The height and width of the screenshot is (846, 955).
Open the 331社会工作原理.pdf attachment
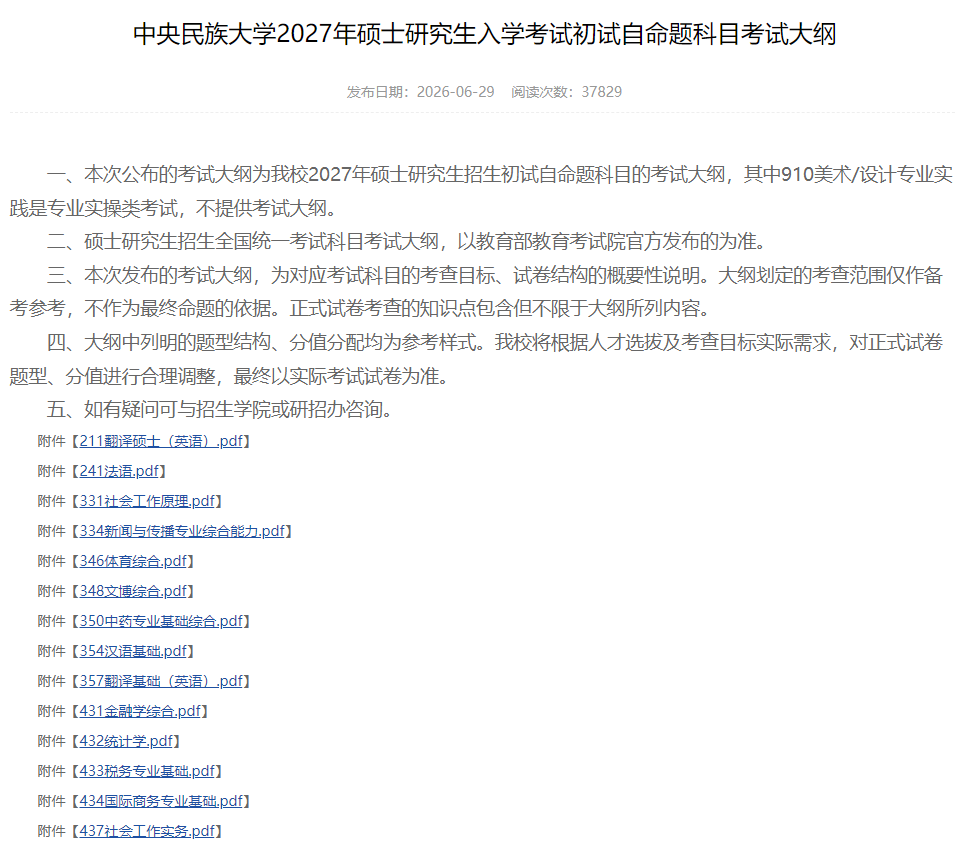pyautogui.click(x=147, y=501)
